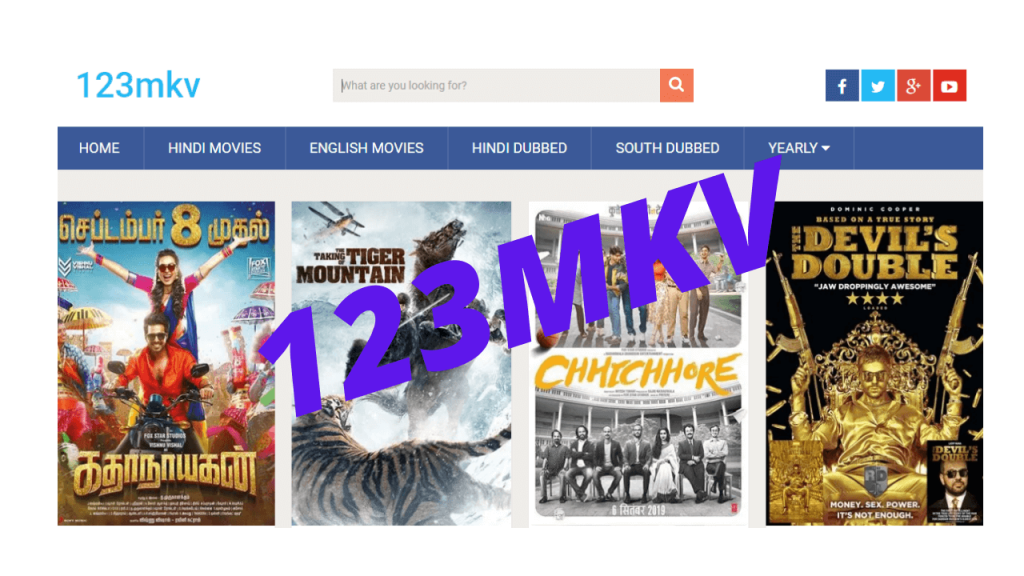This screenshot has width=1024, height=576.
Task: Click the Chhichhore orange title text
Action: (x=638, y=372)
